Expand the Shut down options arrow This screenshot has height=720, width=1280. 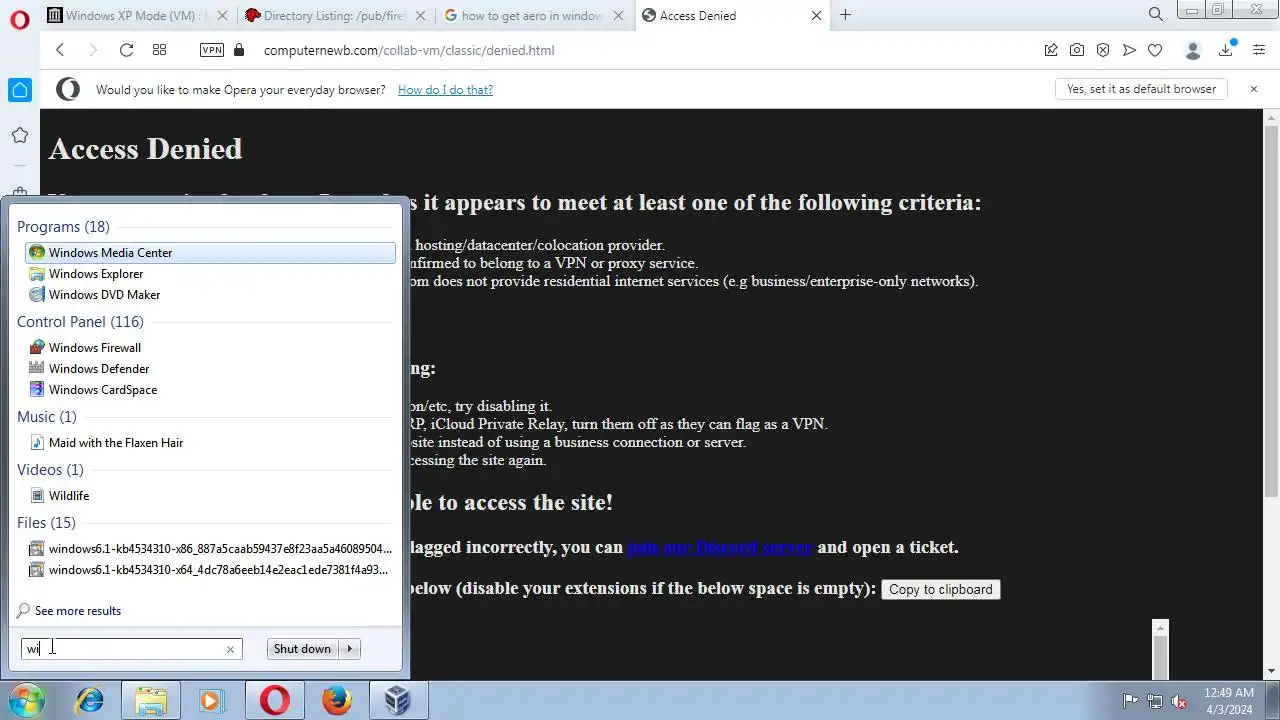coord(349,649)
